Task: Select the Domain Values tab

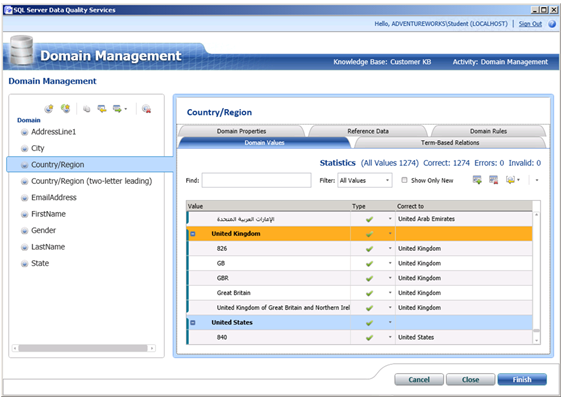Action: point(264,143)
